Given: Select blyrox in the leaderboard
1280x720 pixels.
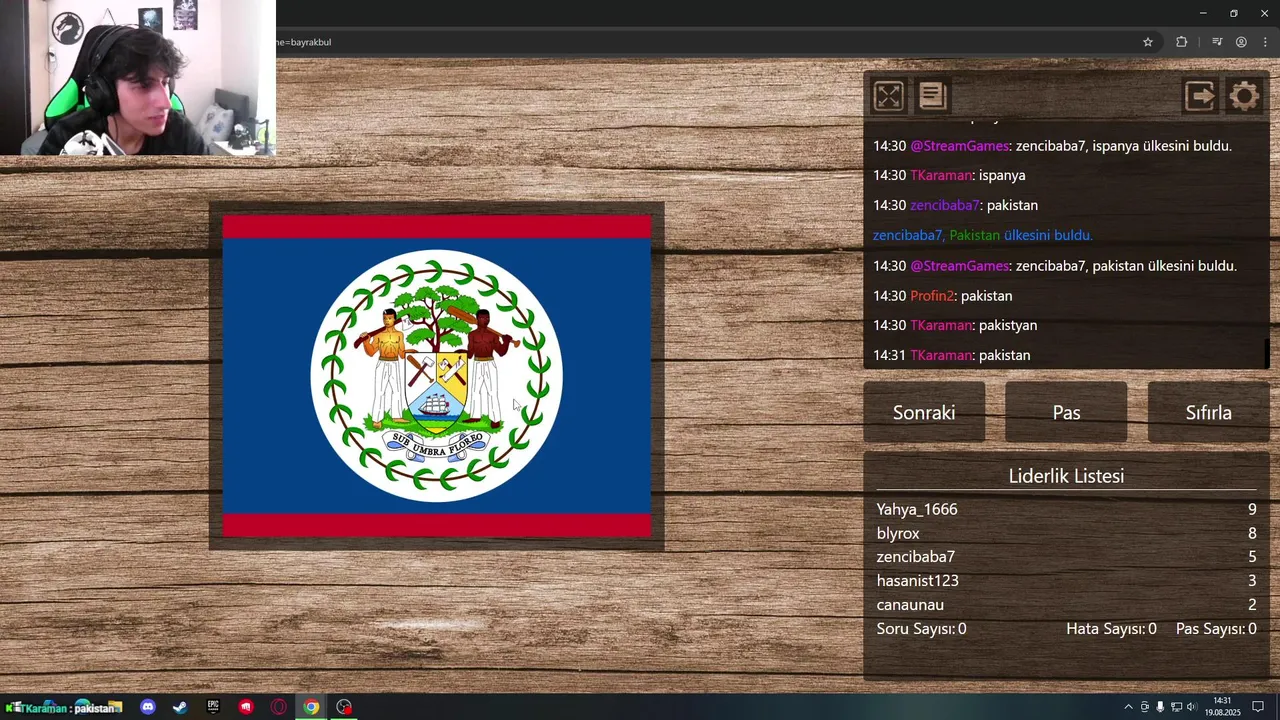Looking at the screenshot, I should click(x=898, y=533).
